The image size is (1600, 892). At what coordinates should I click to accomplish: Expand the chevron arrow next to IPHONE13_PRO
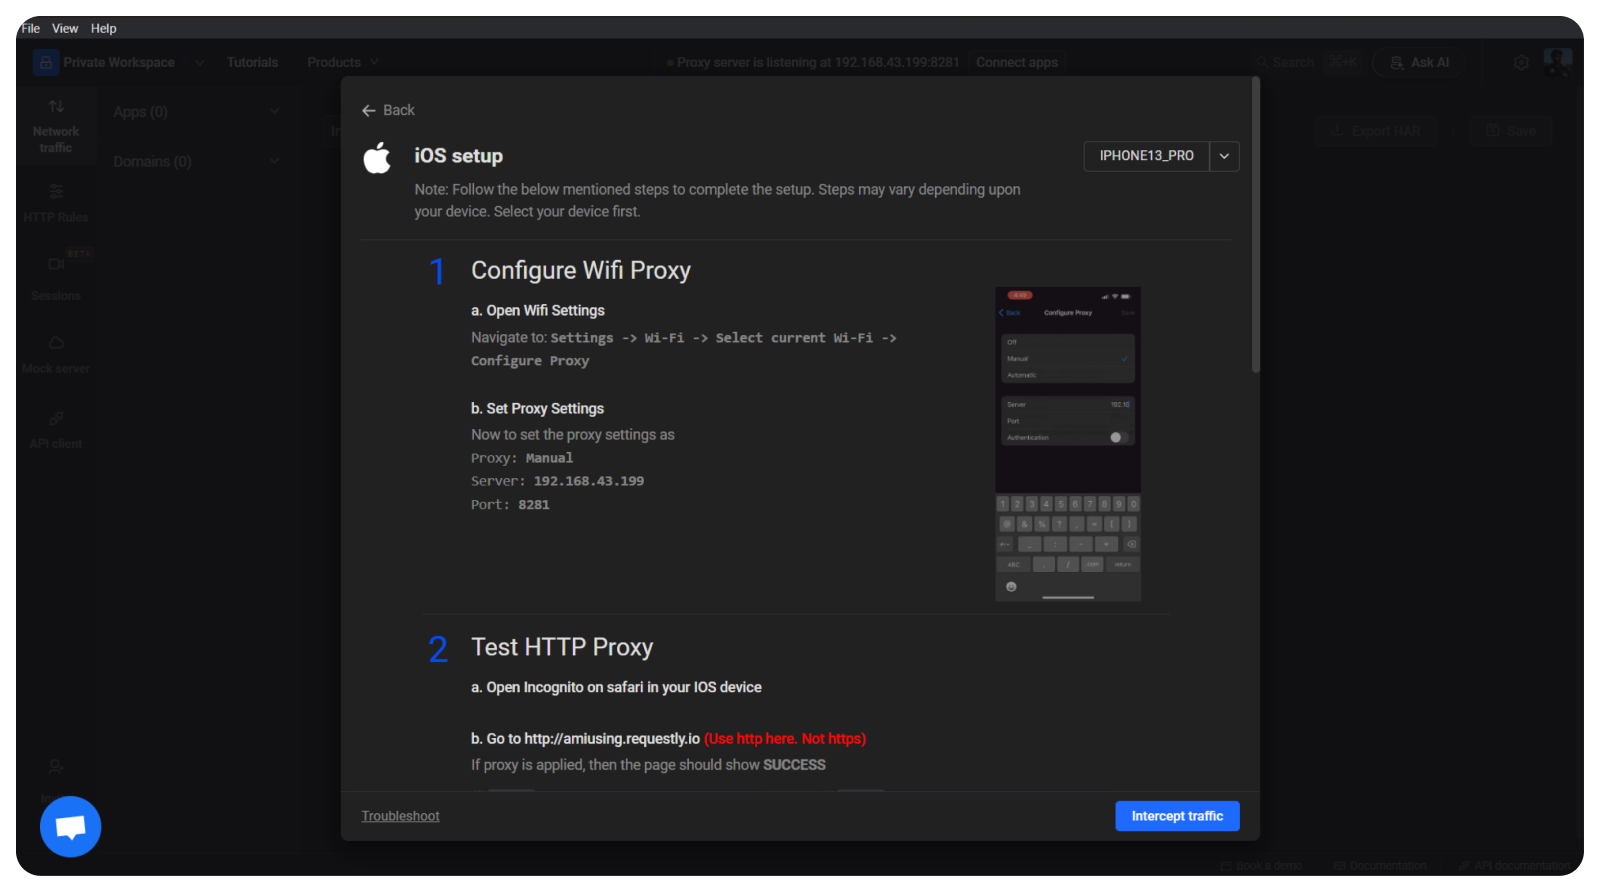click(1225, 156)
